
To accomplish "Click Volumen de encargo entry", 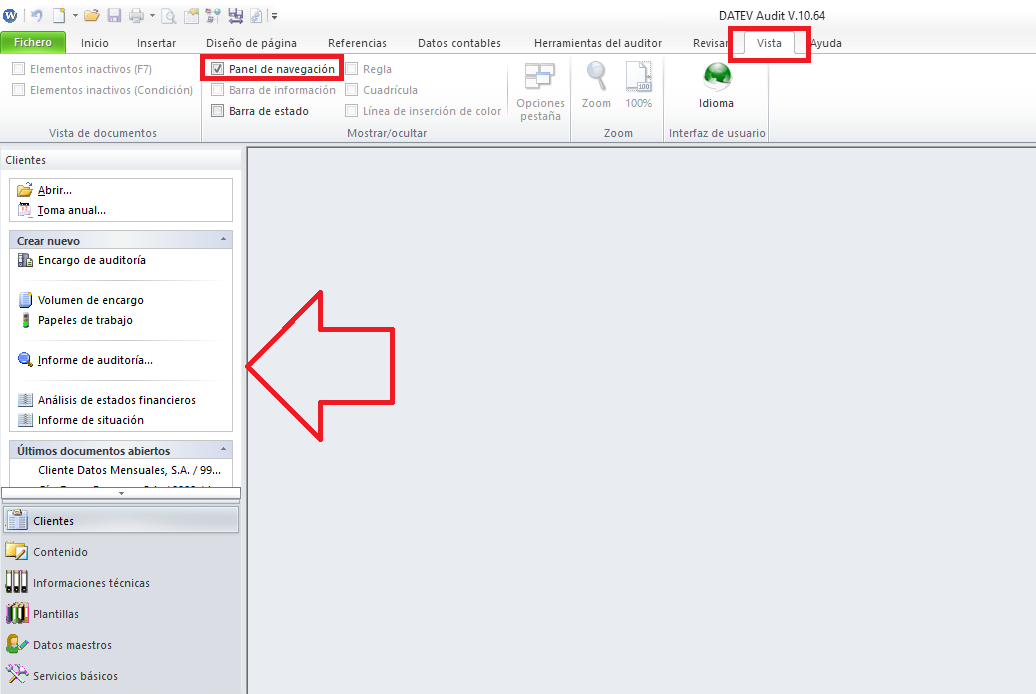I will click(x=91, y=300).
